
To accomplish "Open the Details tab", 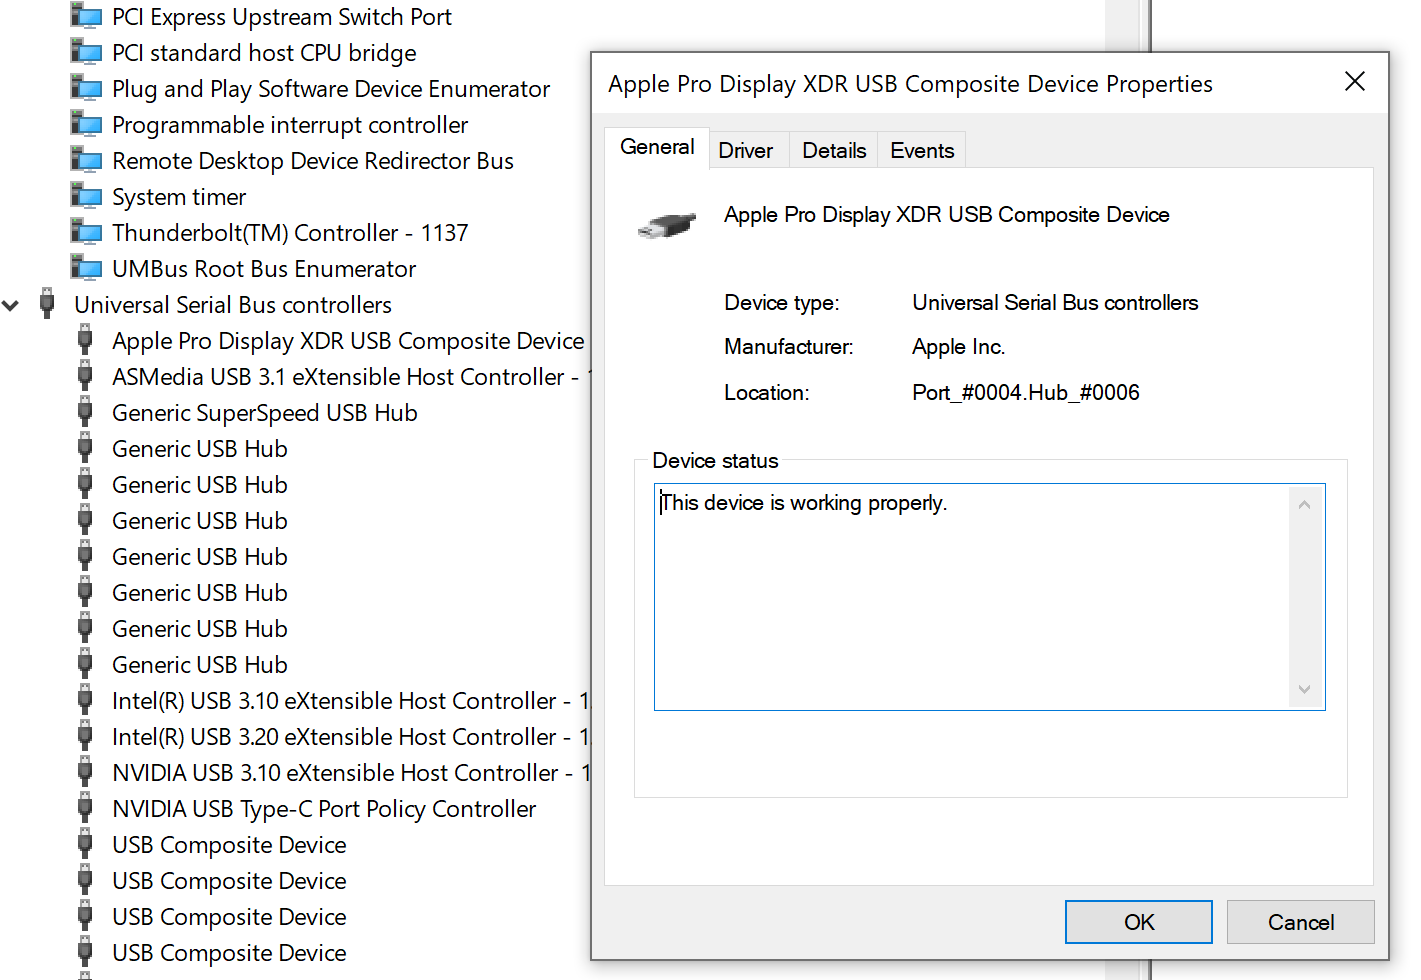I will tap(834, 150).
